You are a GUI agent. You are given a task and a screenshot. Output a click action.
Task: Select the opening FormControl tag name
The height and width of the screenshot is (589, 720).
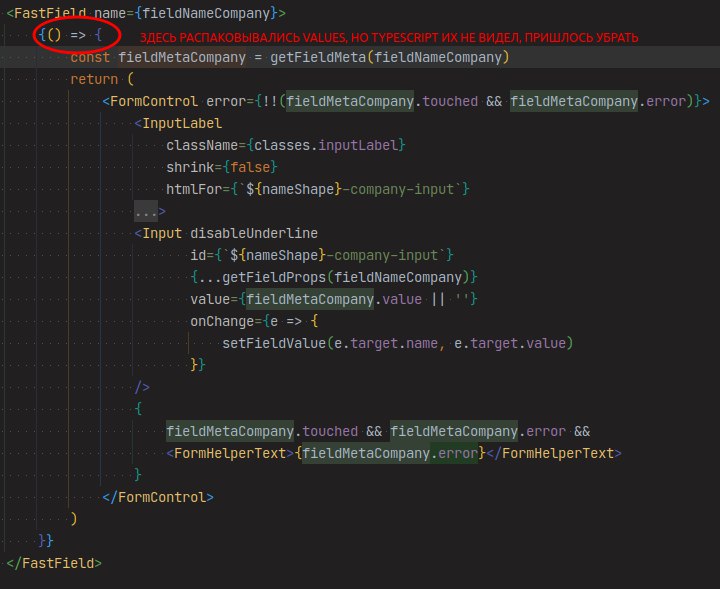tap(154, 101)
